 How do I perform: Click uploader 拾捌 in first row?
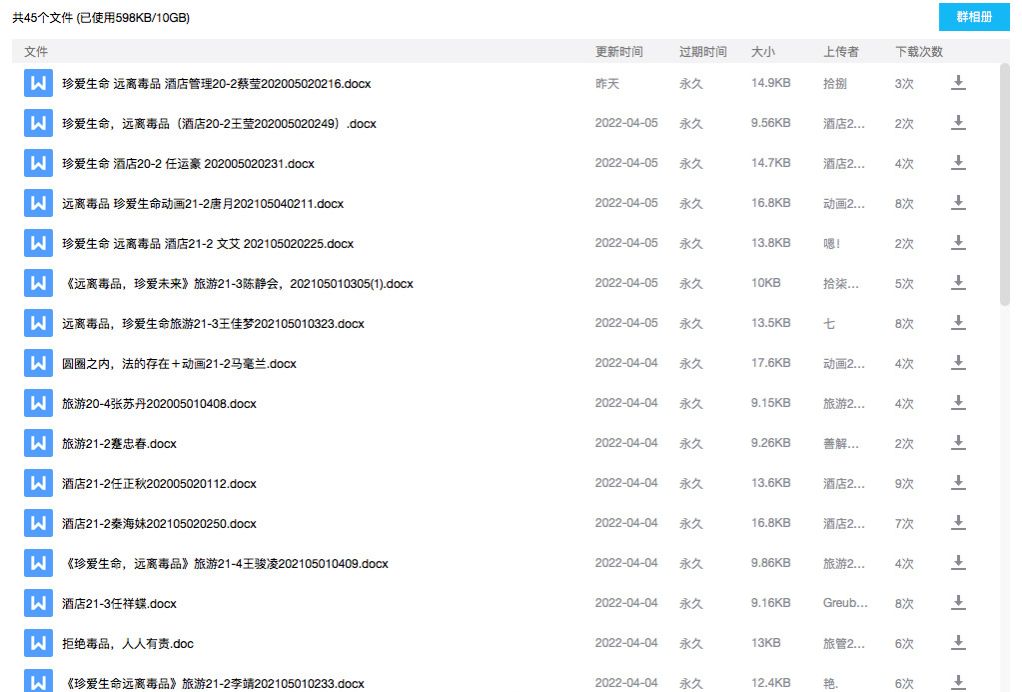(x=835, y=83)
